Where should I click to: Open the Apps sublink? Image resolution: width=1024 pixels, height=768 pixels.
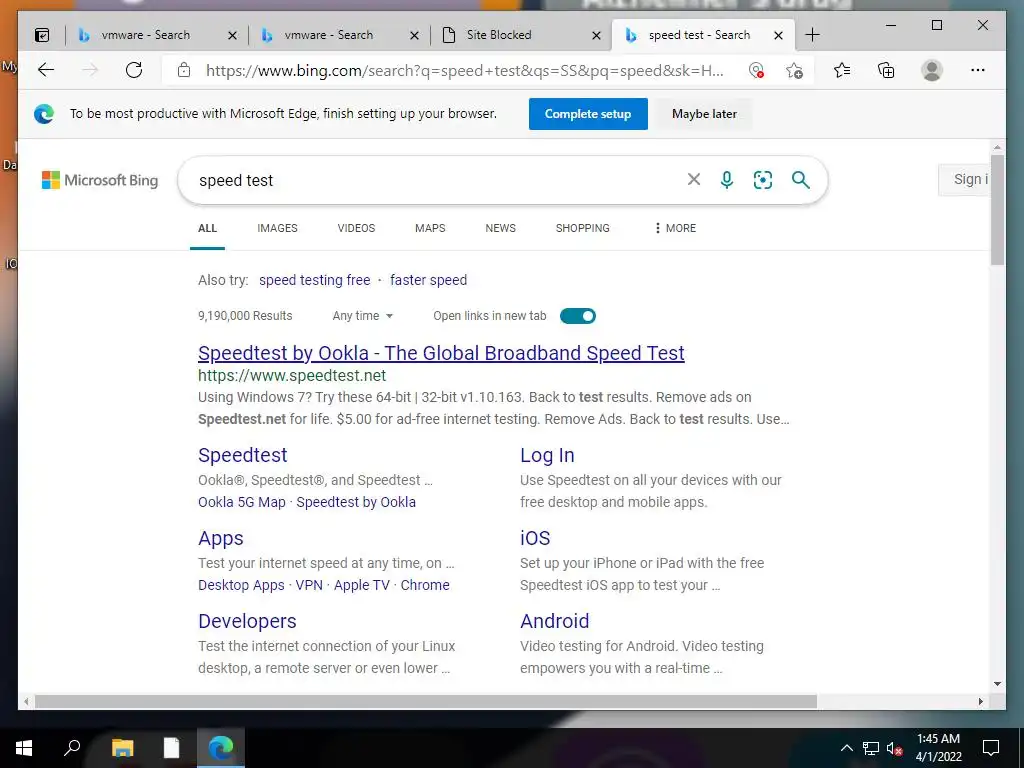coord(221,538)
